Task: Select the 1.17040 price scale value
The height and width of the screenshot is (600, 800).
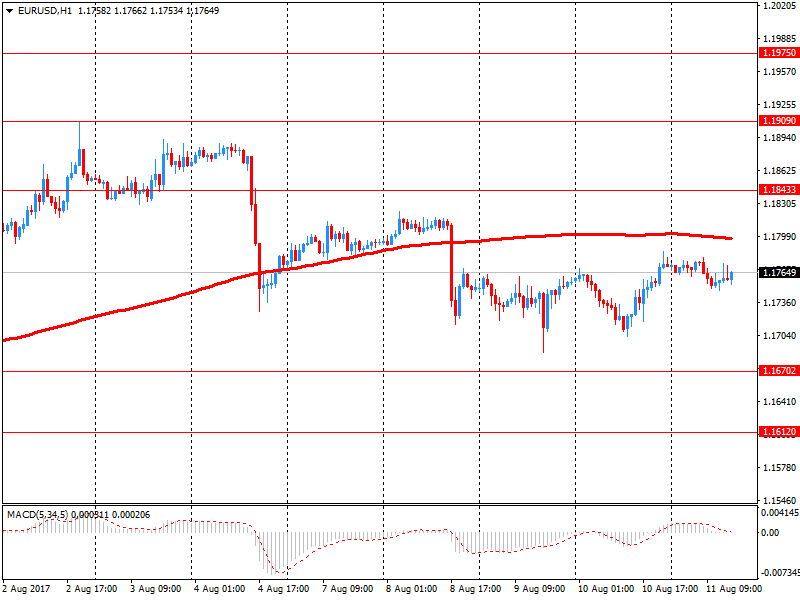Action: point(780,336)
